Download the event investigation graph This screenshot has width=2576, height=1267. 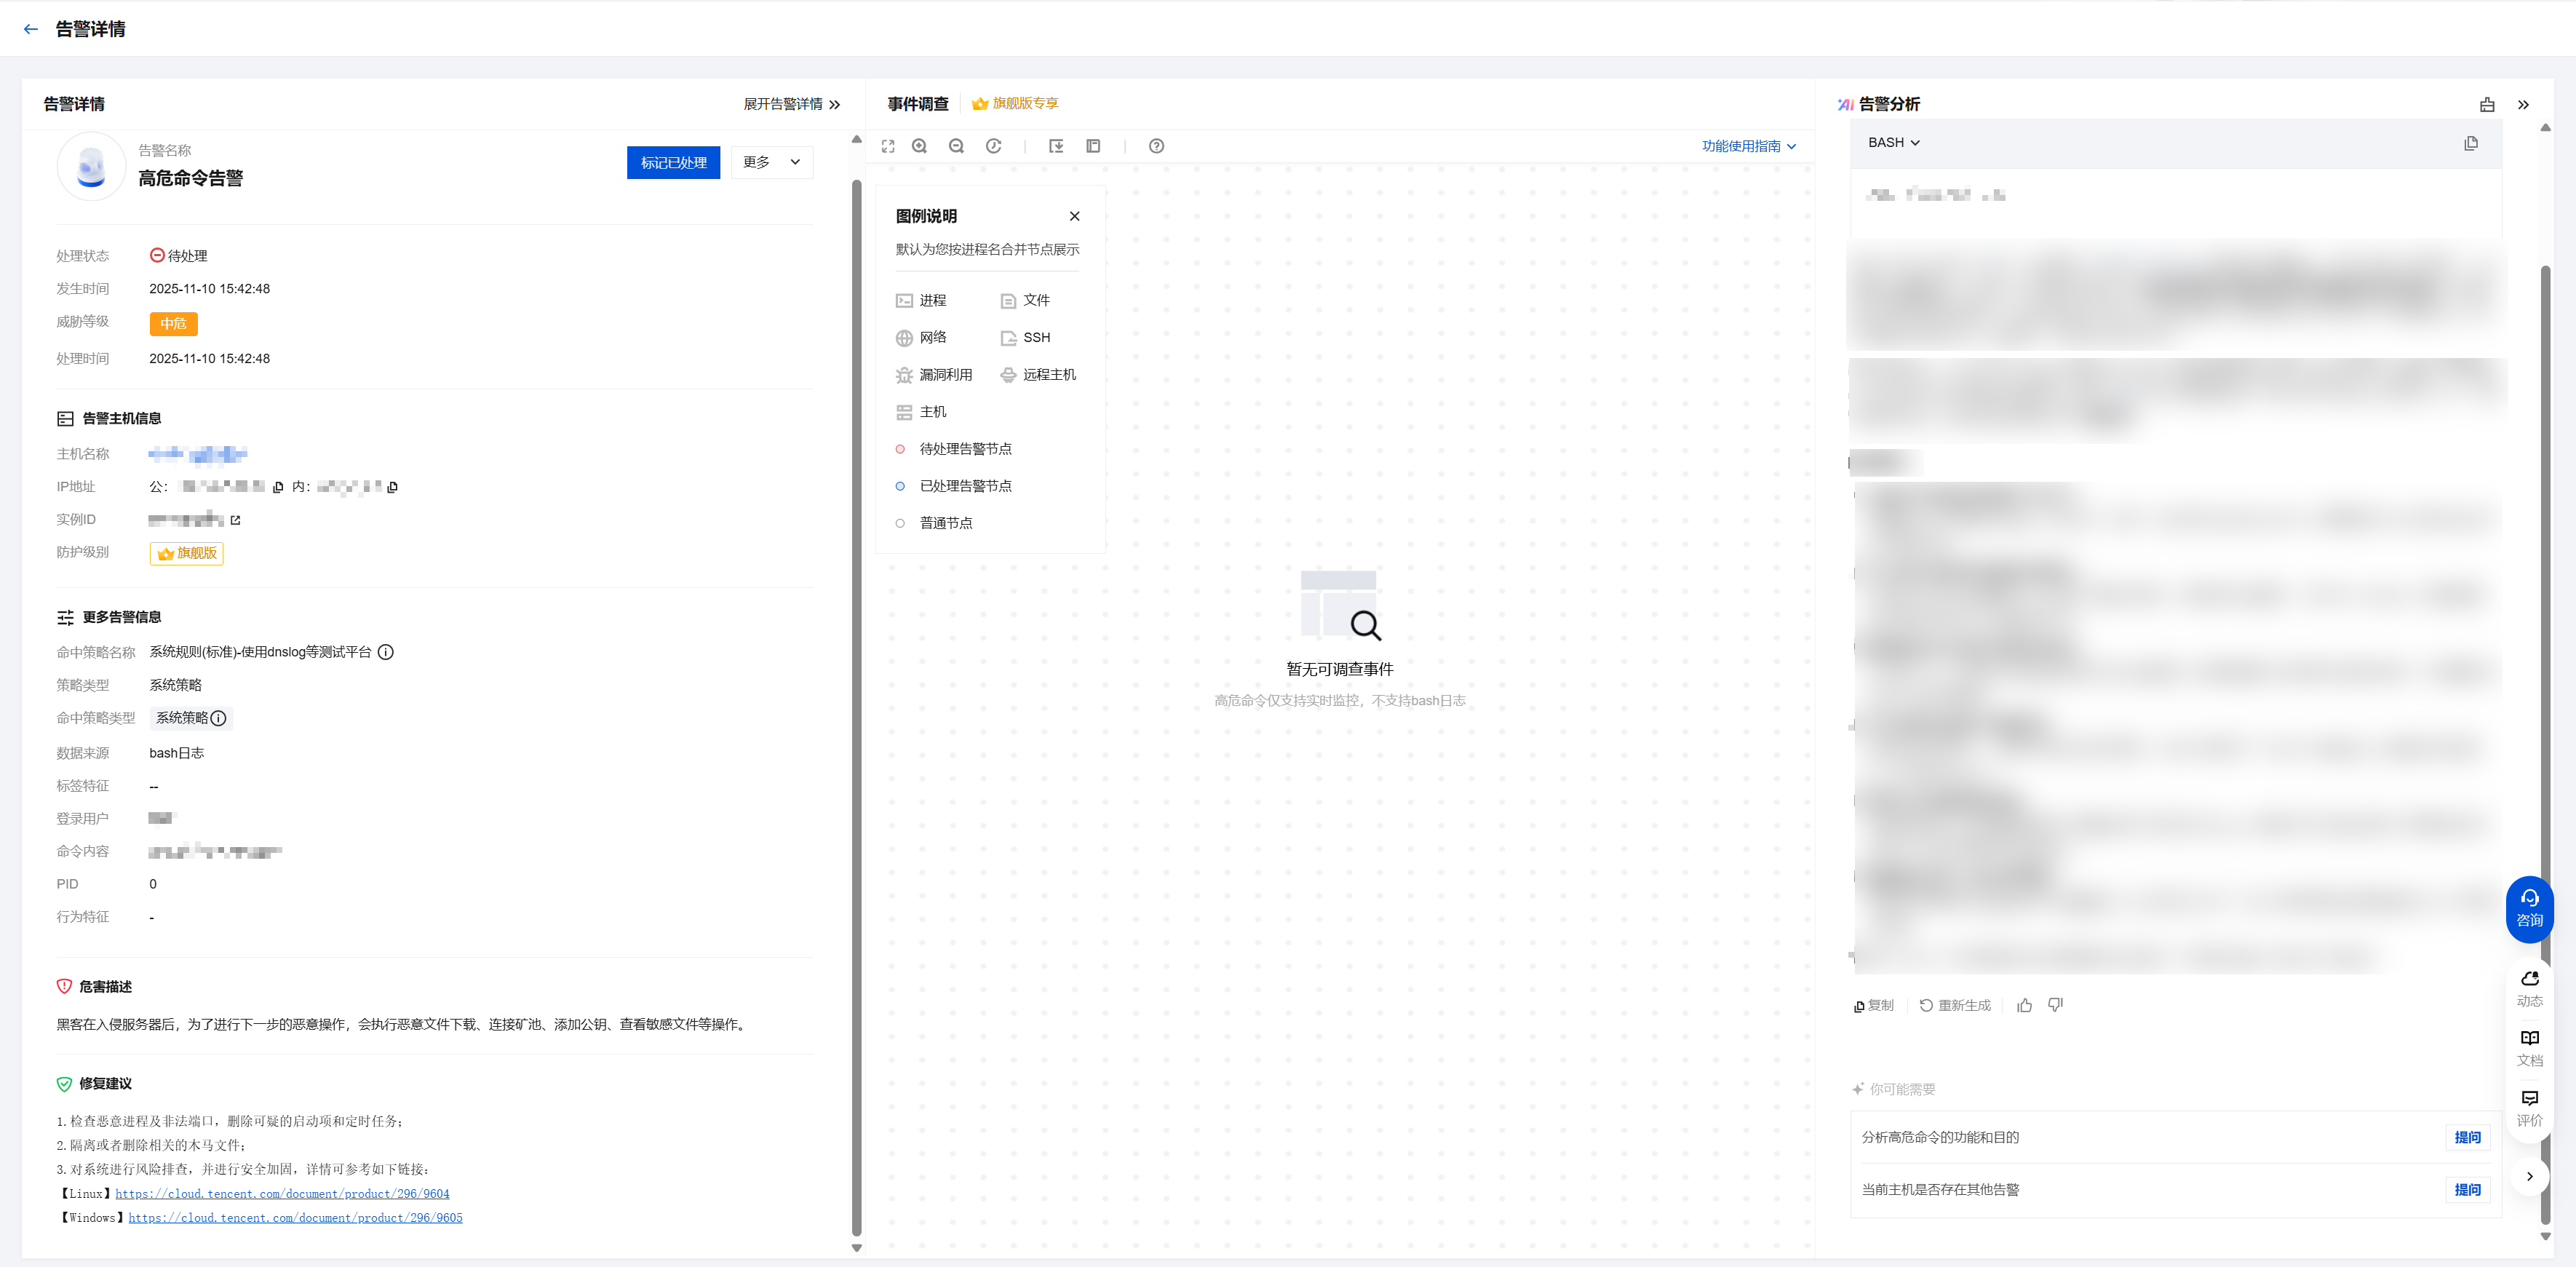click(x=1056, y=146)
